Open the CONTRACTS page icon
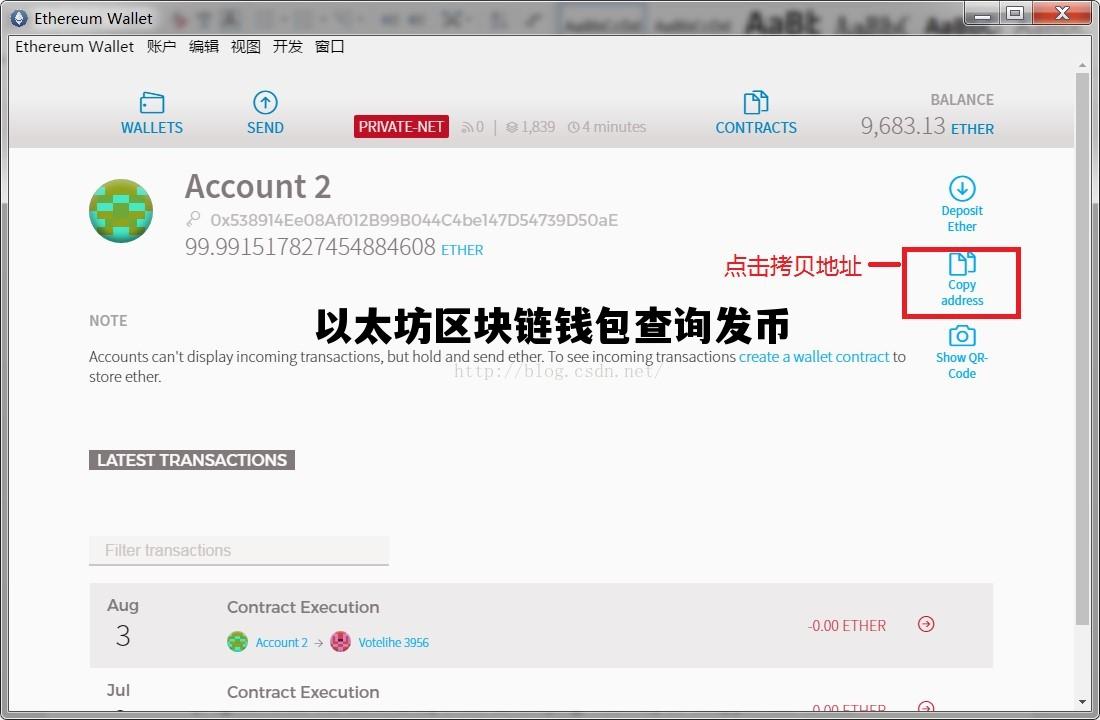Screen dimensions: 1100x720 click(756, 103)
